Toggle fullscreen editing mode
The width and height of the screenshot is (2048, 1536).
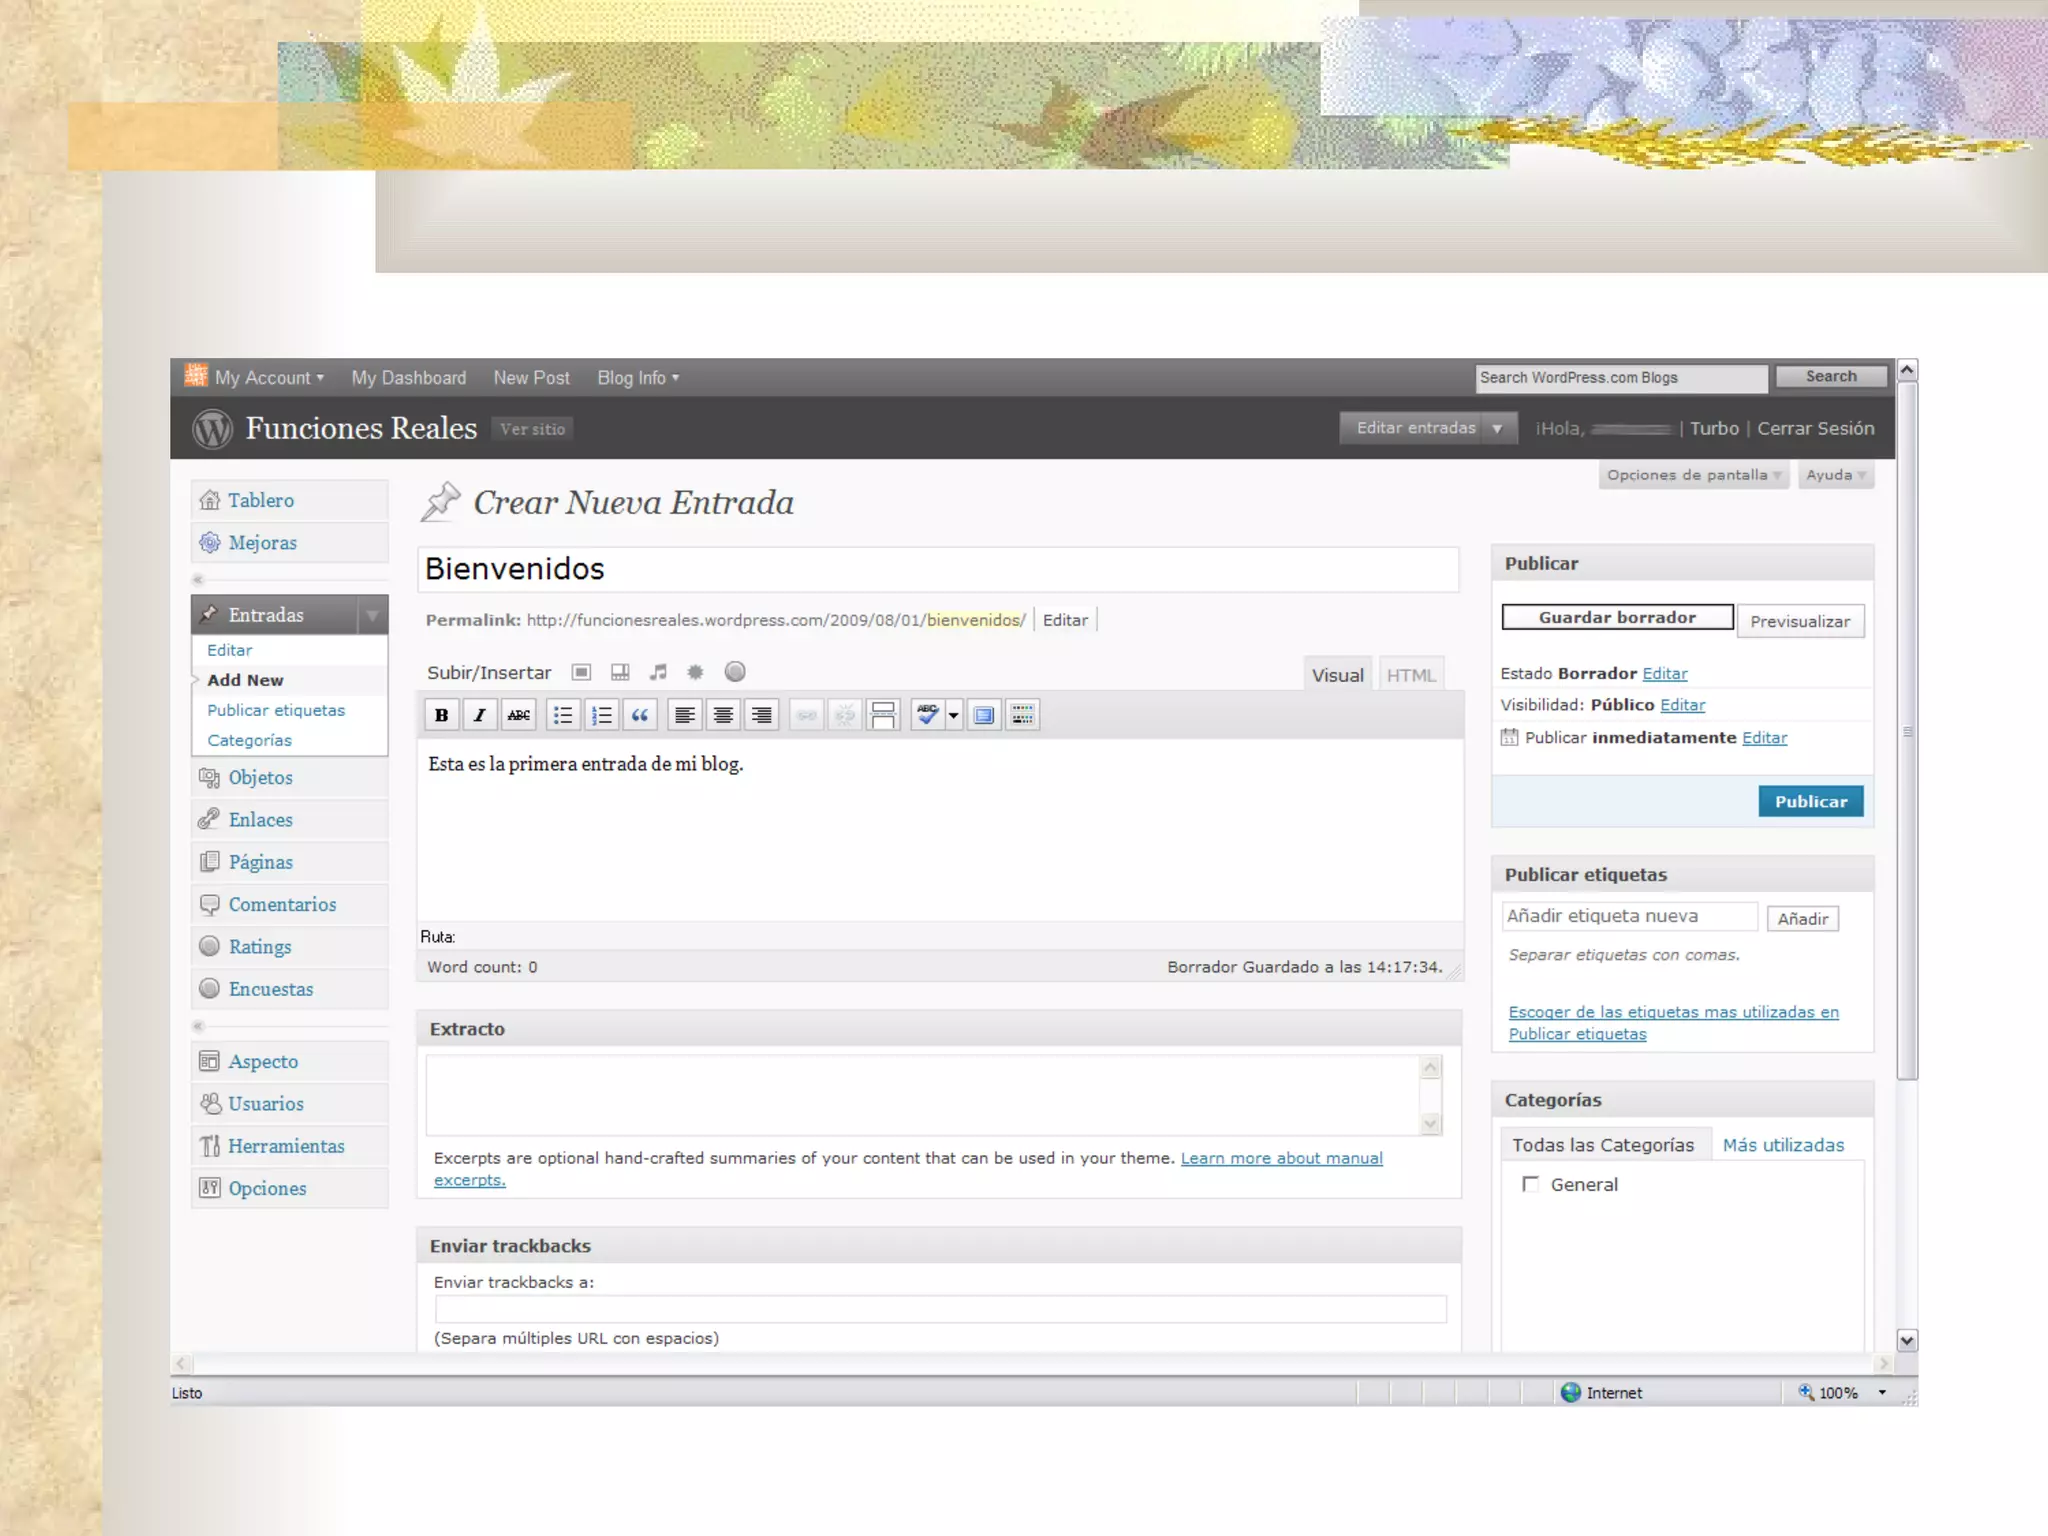pyautogui.click(x=984, y=715)
